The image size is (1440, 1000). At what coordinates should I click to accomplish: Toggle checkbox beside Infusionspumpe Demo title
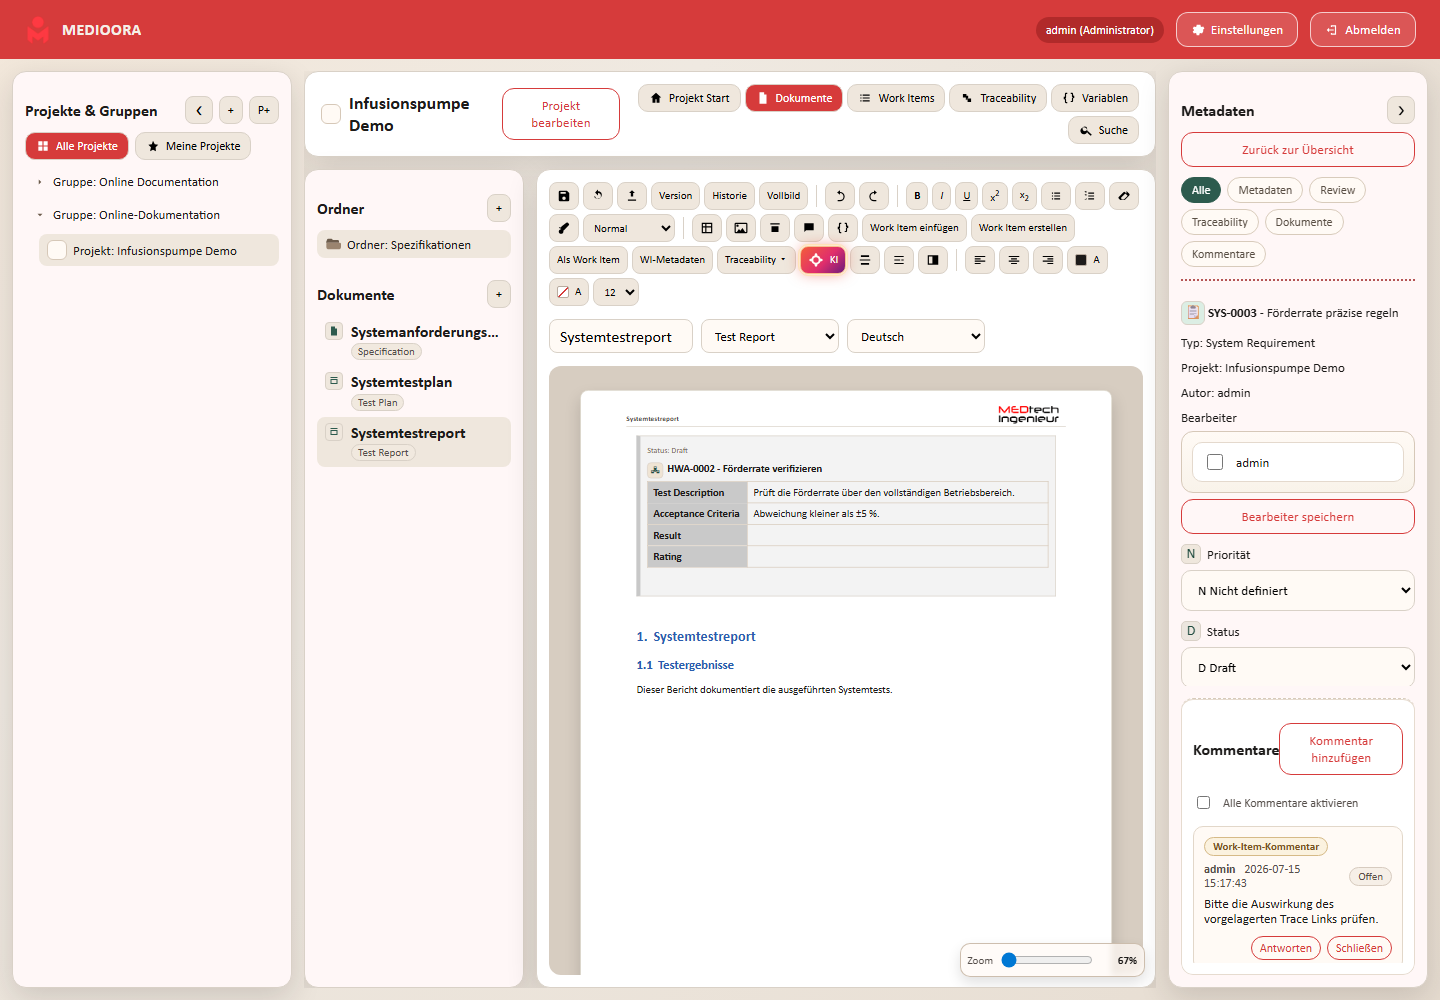click(x=331, y=114)
